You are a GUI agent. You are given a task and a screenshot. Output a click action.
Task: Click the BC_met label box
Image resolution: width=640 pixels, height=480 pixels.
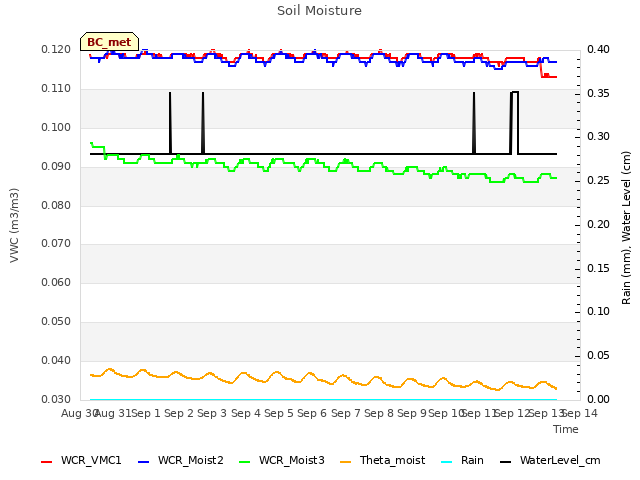pyautogui.click(x=109, y=42)
